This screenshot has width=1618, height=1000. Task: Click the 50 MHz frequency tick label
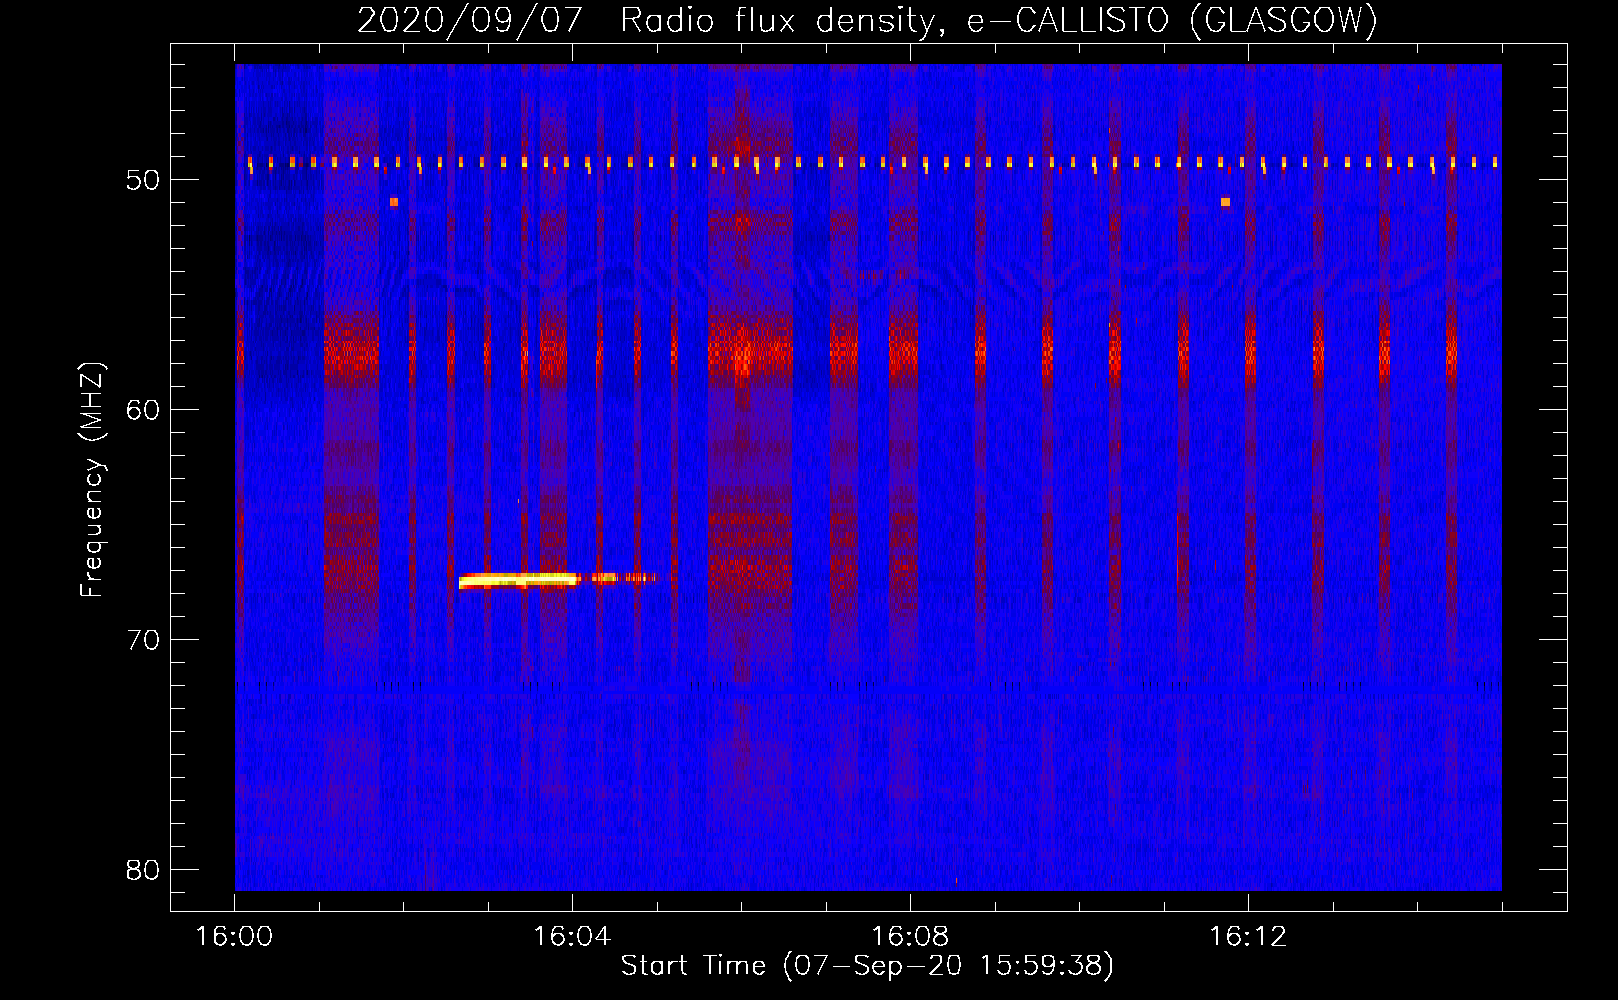(x=143, y=180)
